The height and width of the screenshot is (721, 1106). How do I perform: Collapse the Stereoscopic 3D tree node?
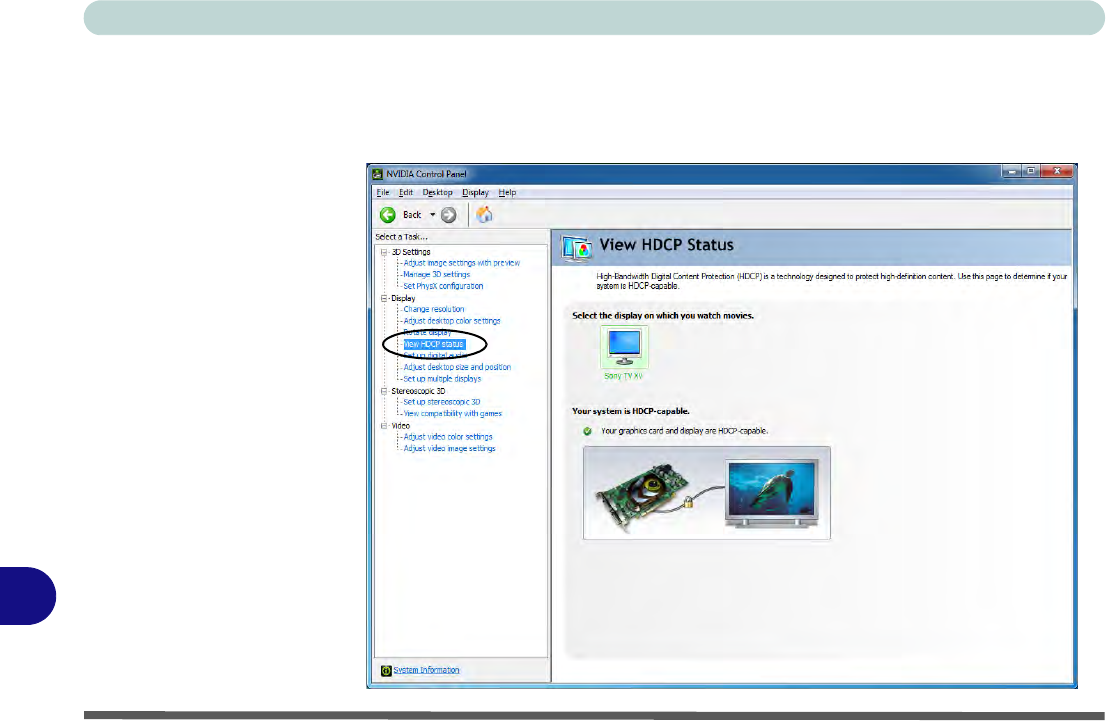[x=382, y=391]
